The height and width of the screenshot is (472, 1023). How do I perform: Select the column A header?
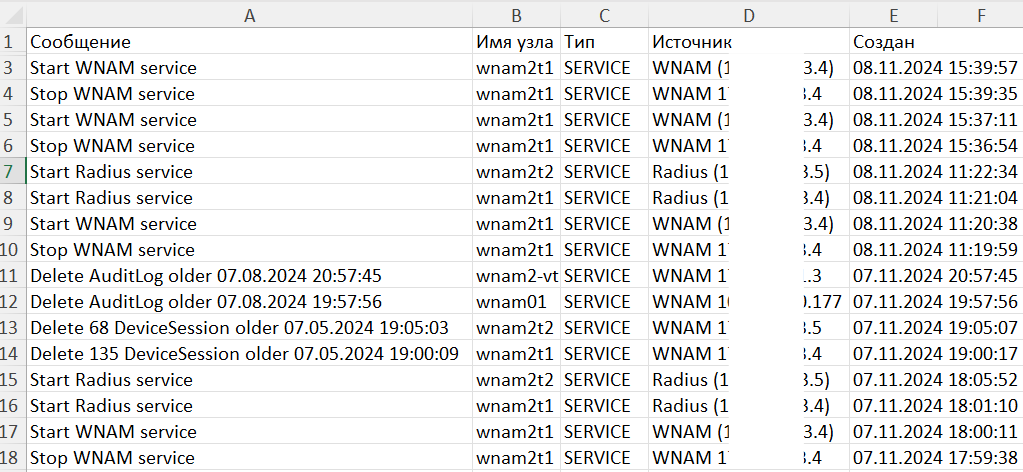(x=249, y=15)
